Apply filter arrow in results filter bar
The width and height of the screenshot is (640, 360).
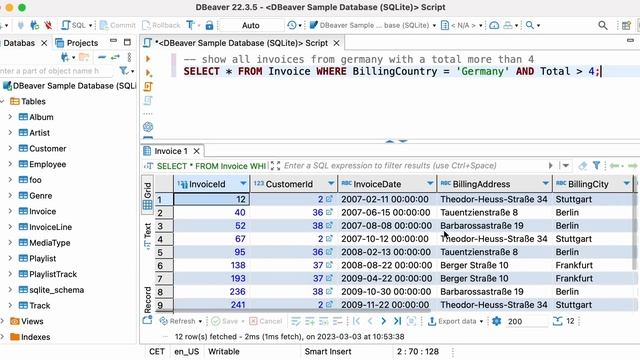[x=550, y=166]
